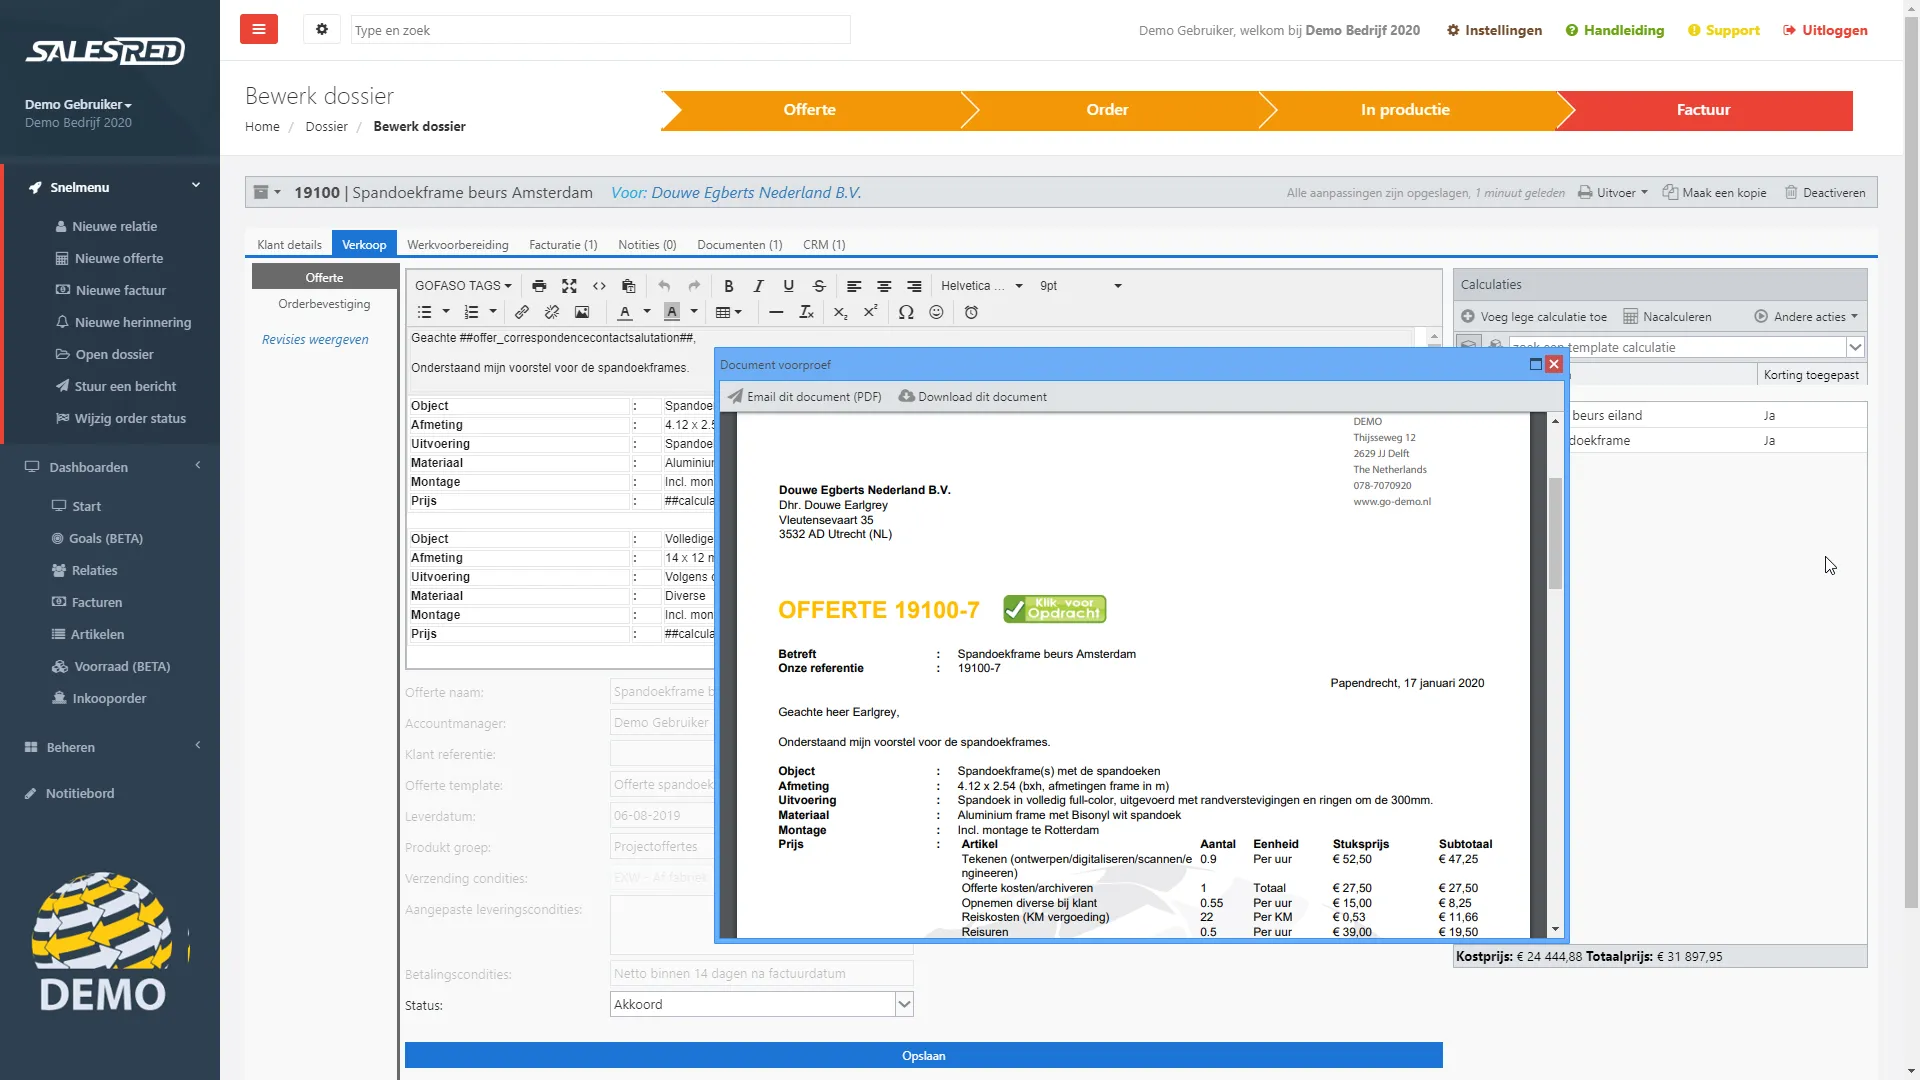Click the Opslaan save button
The height and width of the screenshot is (1080, 1920).
(x=923, y=1056)
